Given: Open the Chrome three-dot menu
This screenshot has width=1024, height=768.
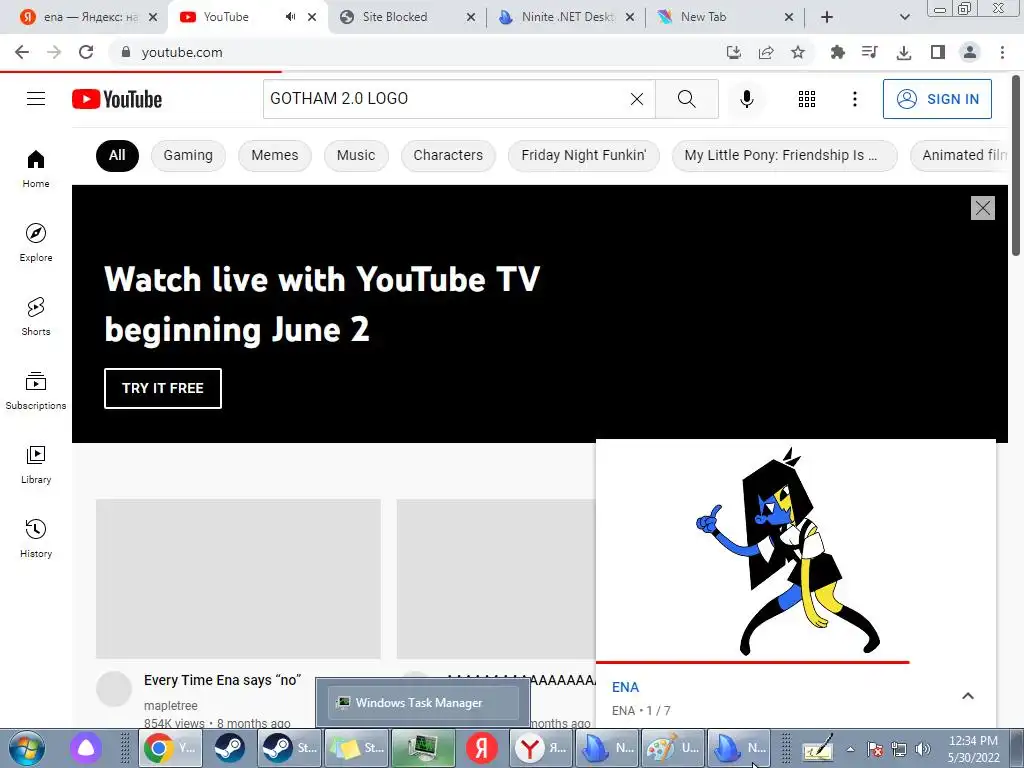Looking at the screenshot, I should point(1002,52).
